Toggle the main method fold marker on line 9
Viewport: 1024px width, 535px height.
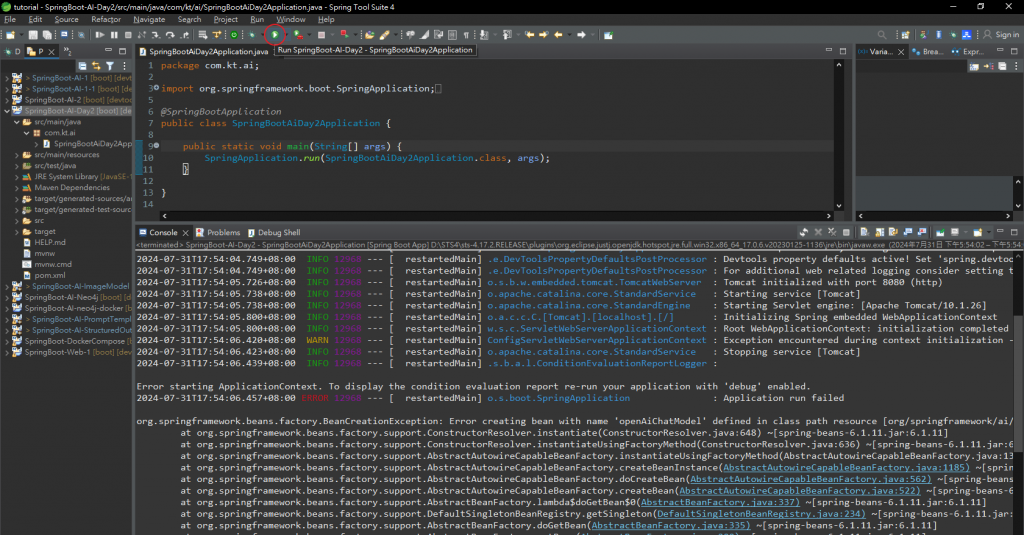[155, 146]
